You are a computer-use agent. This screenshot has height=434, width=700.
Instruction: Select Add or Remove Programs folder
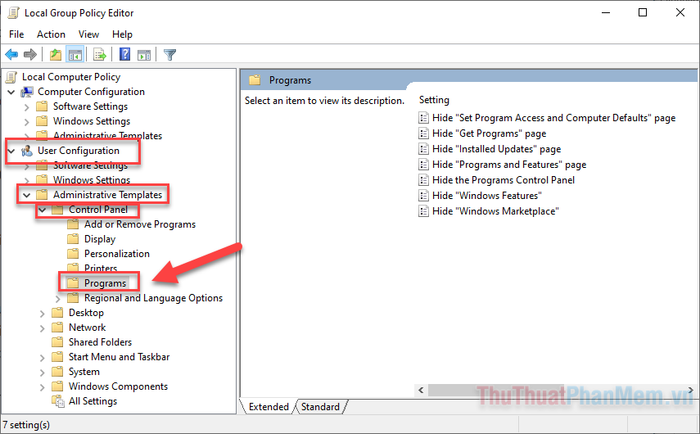coord(140,225)
